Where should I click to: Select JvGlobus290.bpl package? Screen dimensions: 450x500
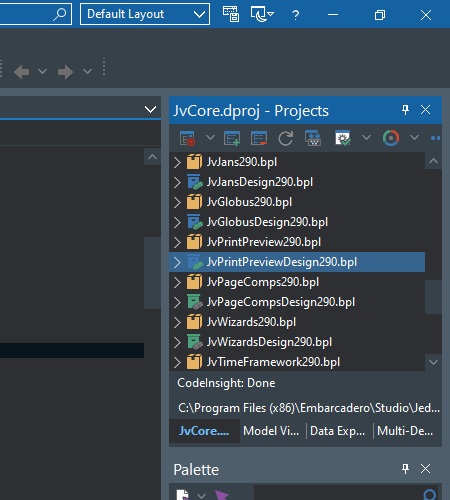(249, 202)
